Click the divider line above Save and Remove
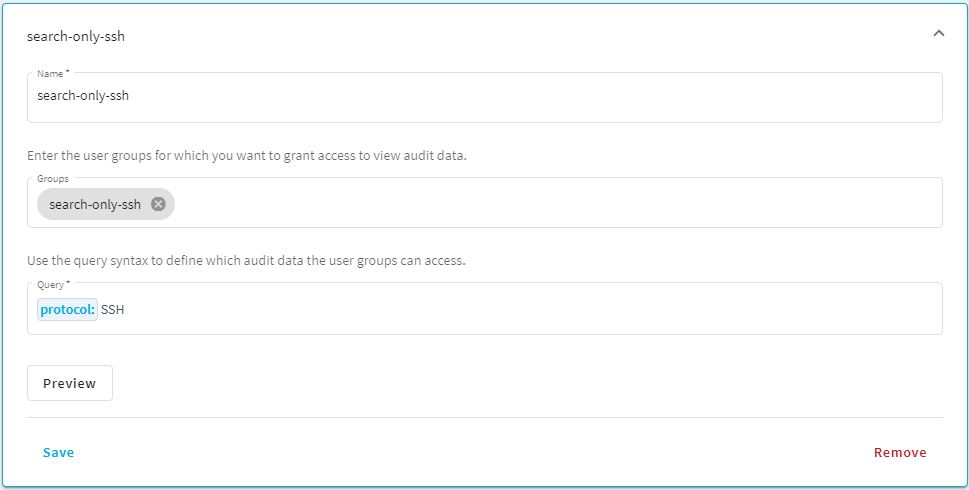 pyautogui.click(x=484, y=417)
